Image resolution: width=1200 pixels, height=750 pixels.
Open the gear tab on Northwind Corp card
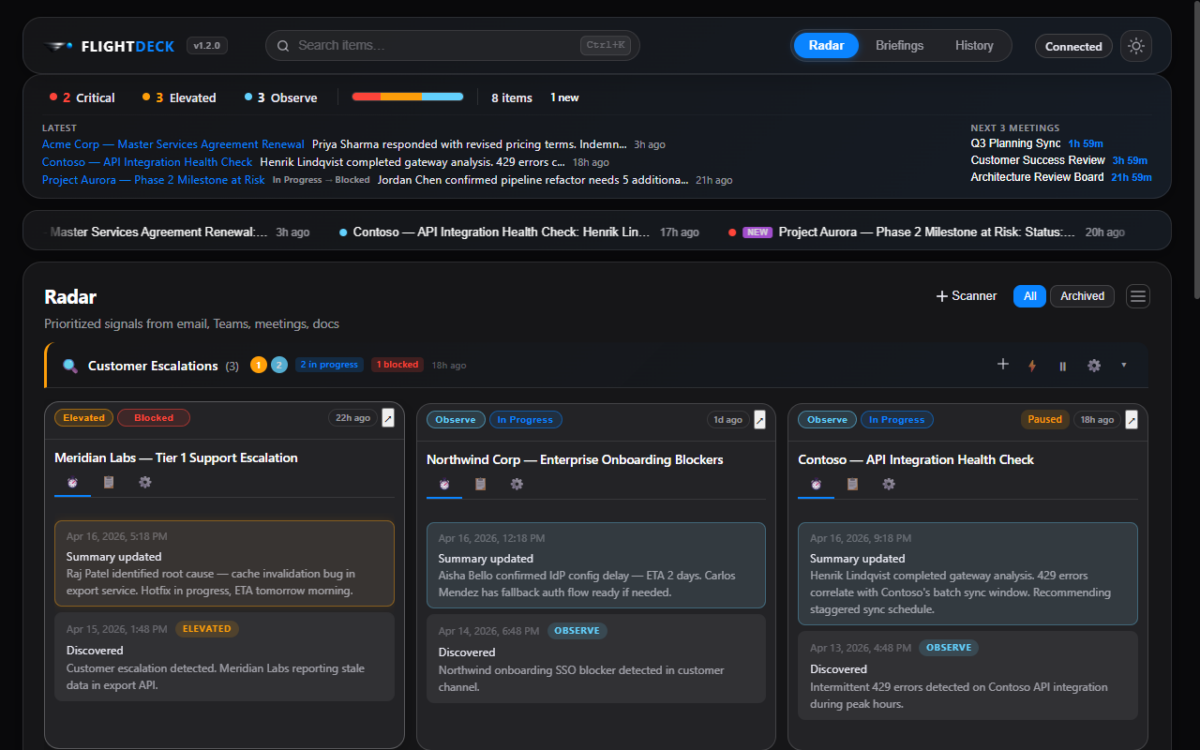(517, 484)
